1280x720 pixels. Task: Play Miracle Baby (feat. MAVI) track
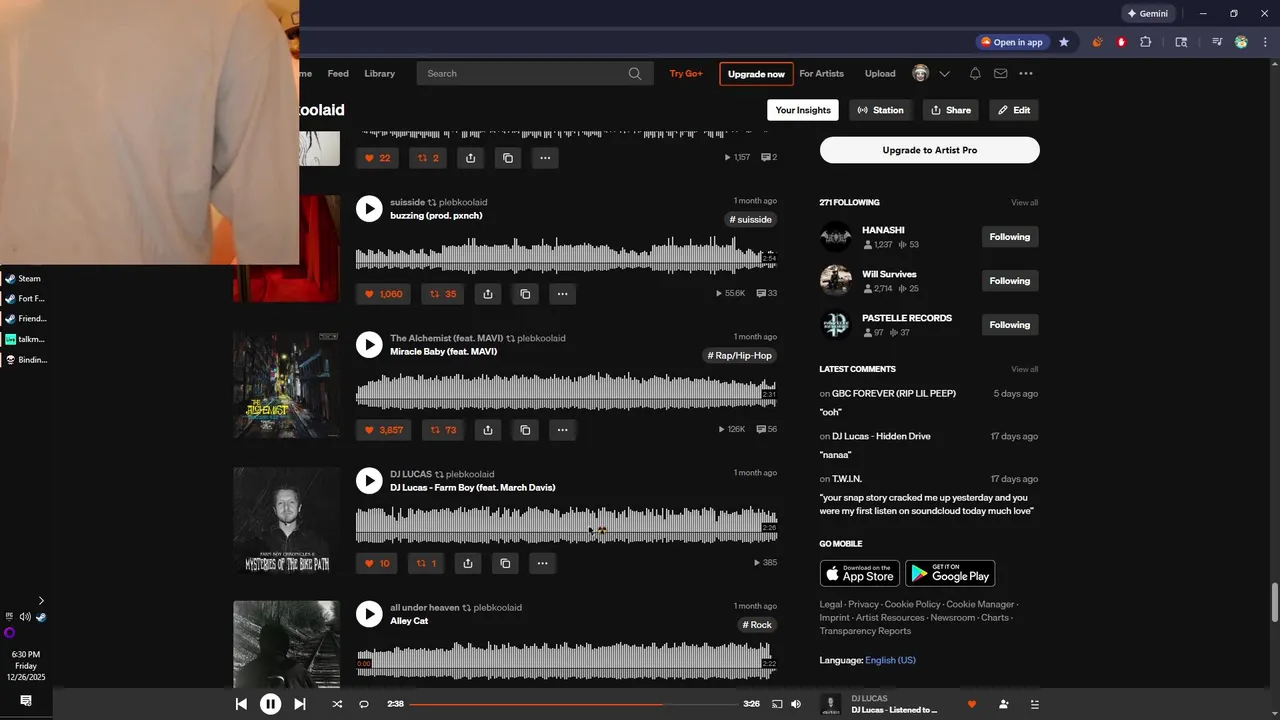[369, 344]
